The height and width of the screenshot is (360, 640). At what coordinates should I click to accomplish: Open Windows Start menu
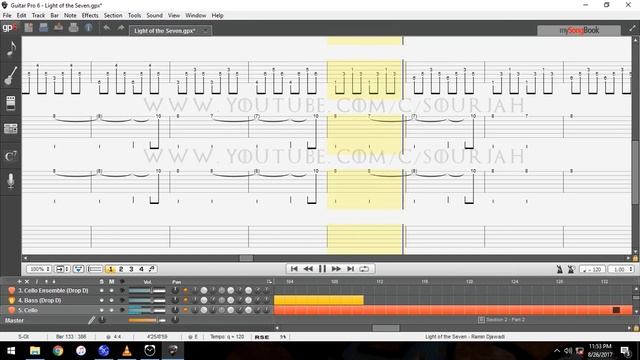pos(11,351)
